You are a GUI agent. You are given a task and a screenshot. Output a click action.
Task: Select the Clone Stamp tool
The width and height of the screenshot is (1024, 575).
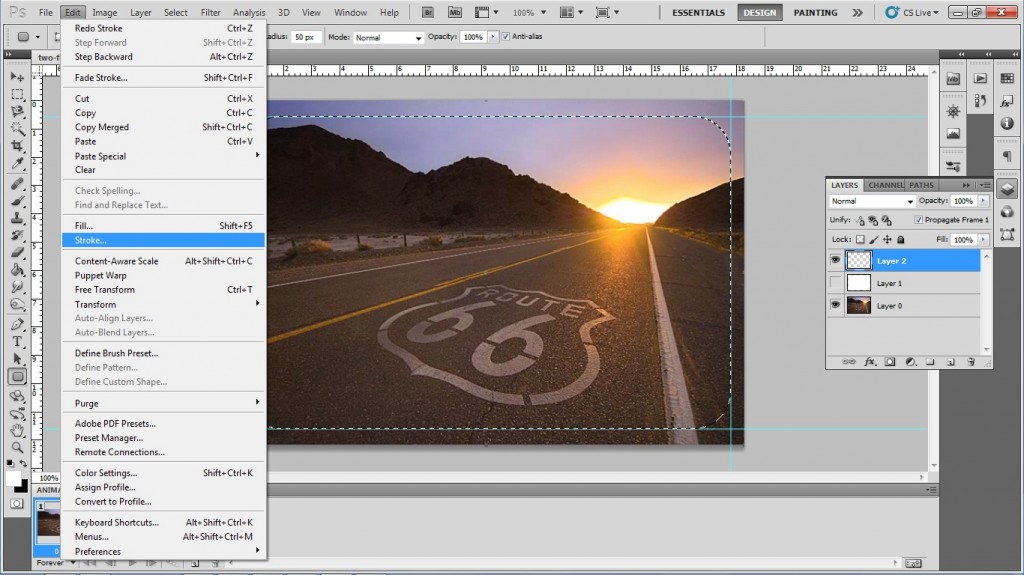(x=17, y=218)
